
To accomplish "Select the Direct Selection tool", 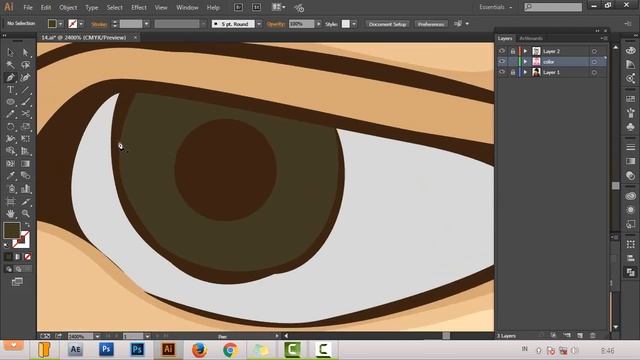I will tap(25, 52).
